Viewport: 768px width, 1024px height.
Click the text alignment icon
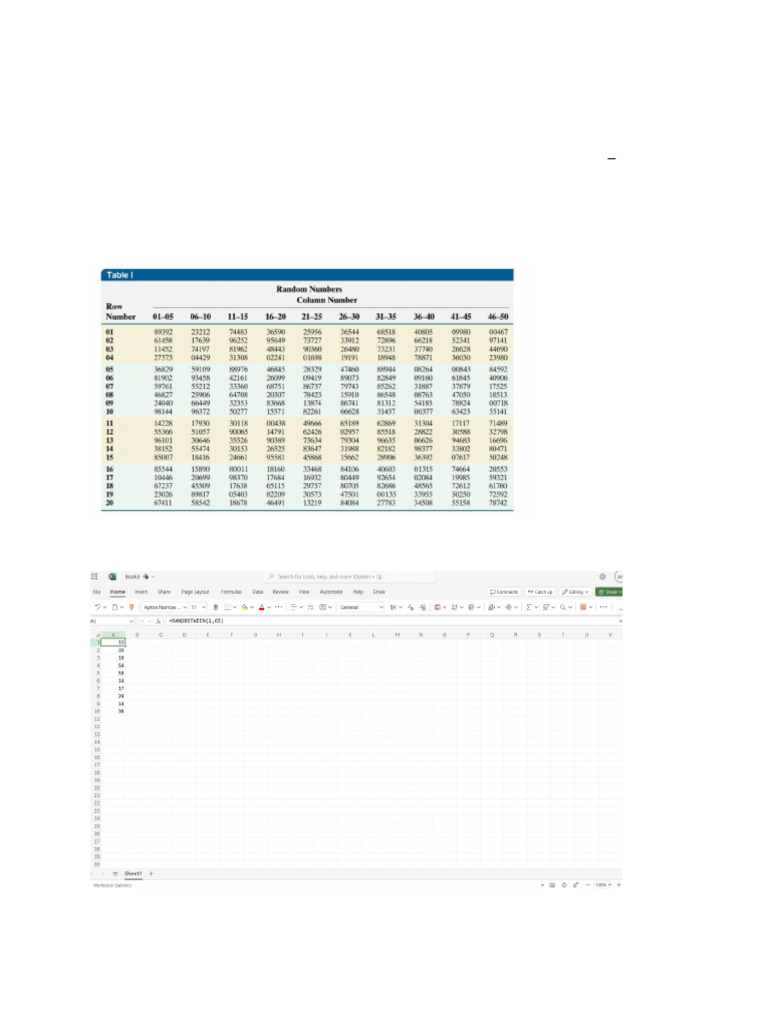click(x=294, y=607)
